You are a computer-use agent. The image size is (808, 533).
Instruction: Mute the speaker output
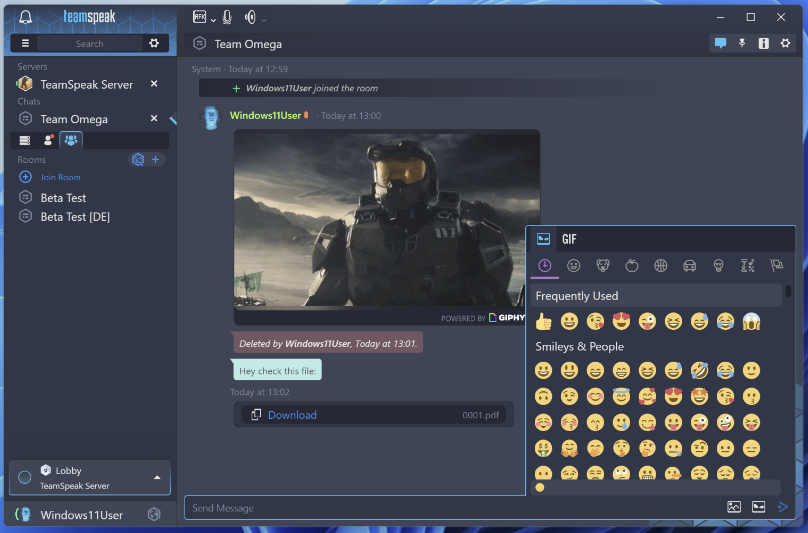pos(250,17)
